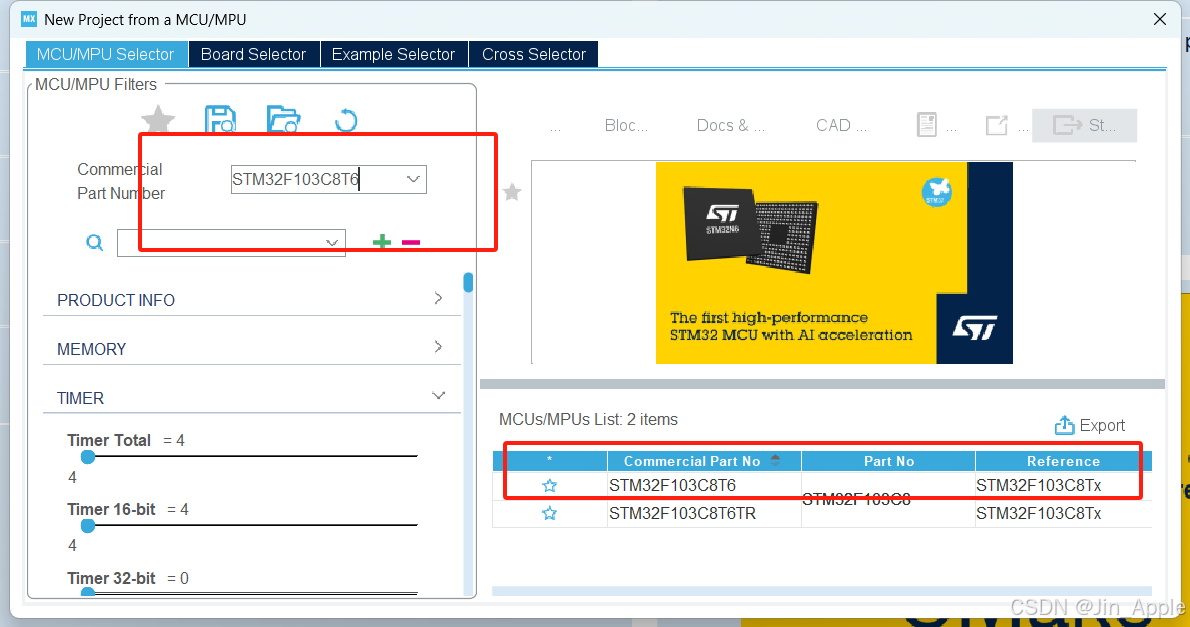The width and height of the screenshot is (1190, 627).
Task: Close the New Project dialog
Action: 1160,19
